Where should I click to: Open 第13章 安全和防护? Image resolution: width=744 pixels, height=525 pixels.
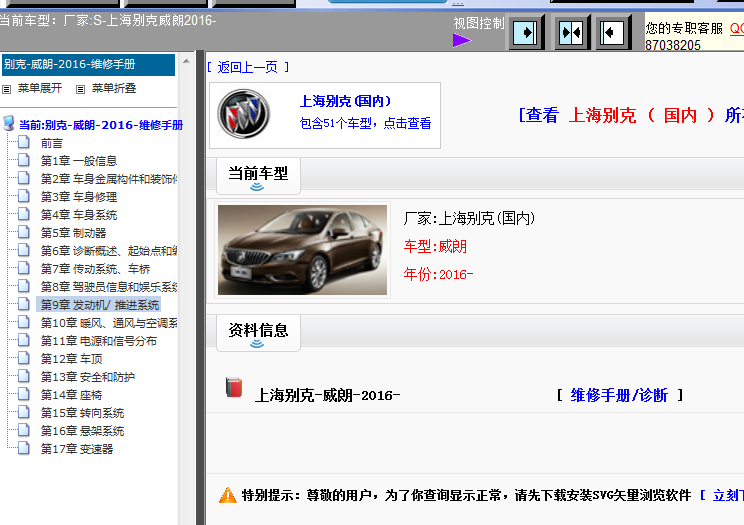[x=87, y=377]
